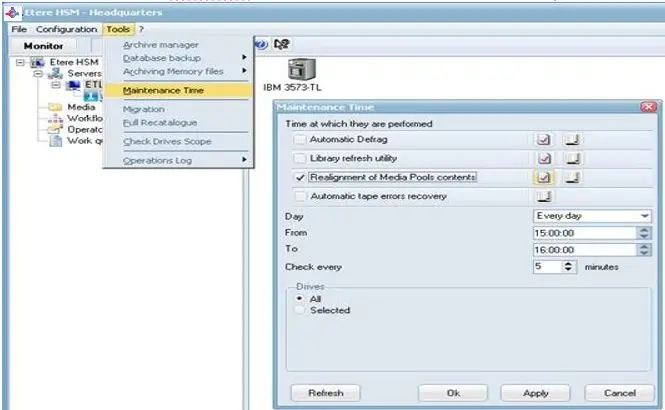665x410 pixels.
Task: Click the schedule icon beside Library refresh utility
Action: click(545, 158)
